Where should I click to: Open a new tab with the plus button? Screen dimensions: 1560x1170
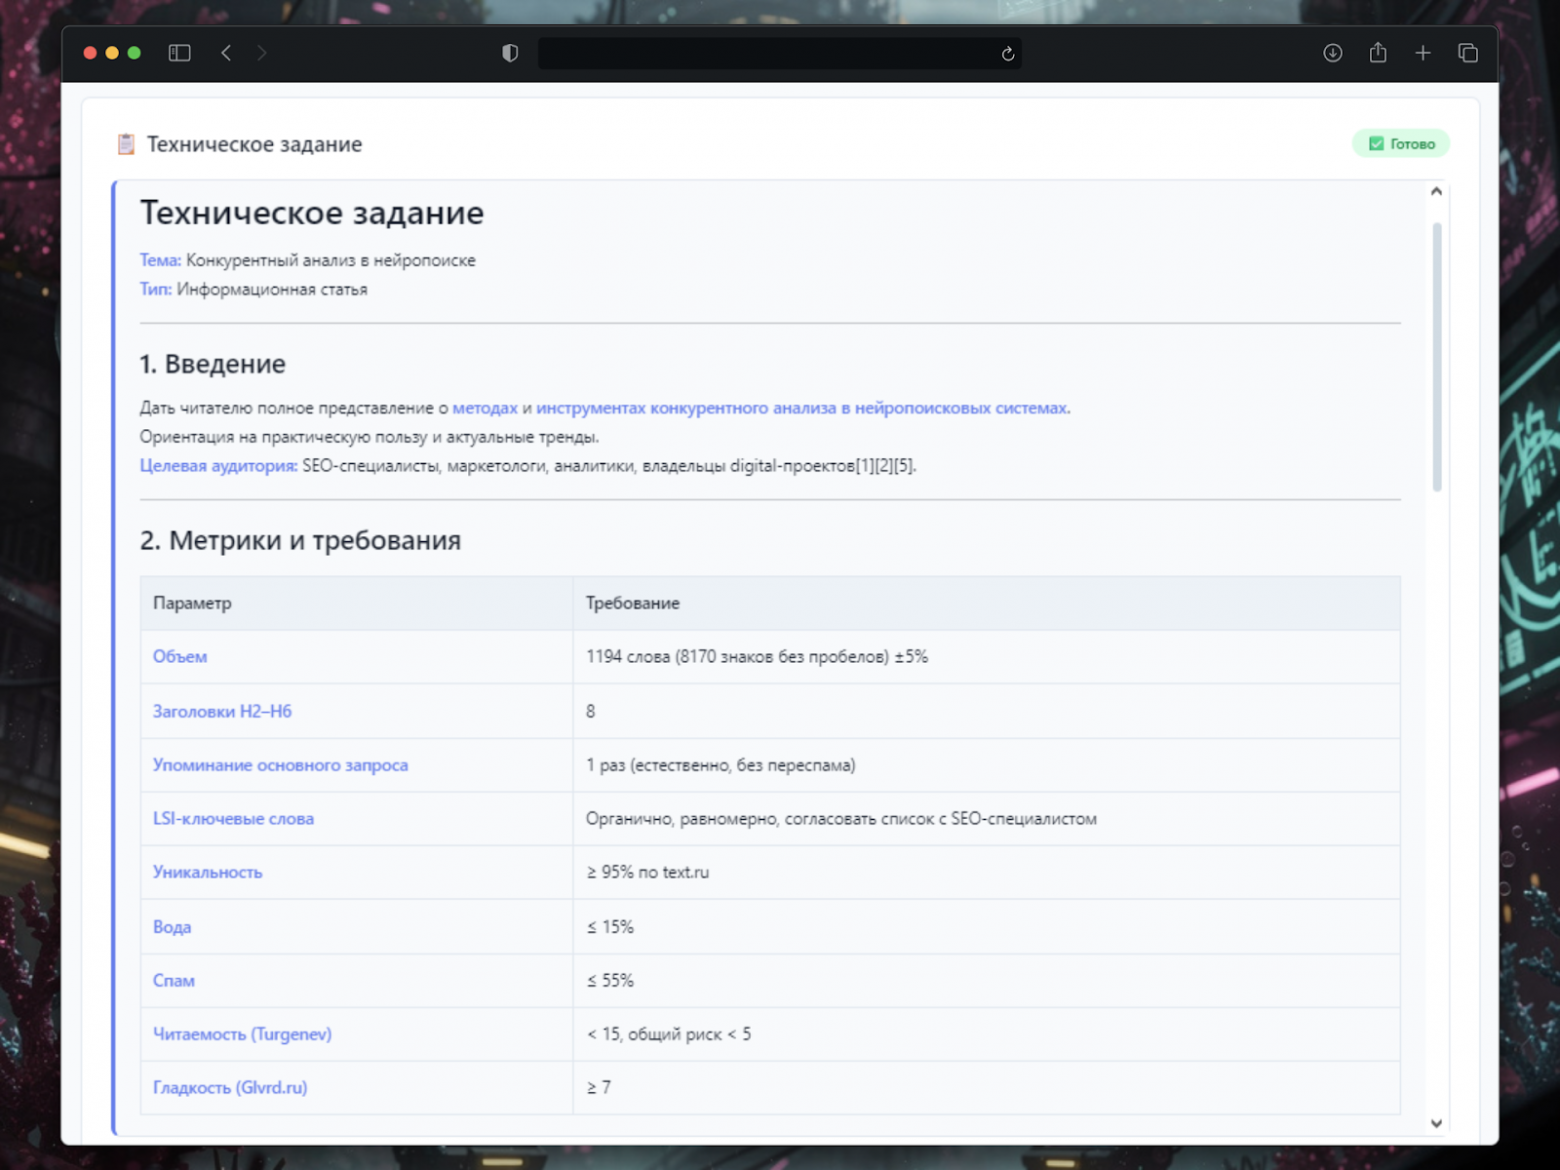click(x=1422, y=53)
